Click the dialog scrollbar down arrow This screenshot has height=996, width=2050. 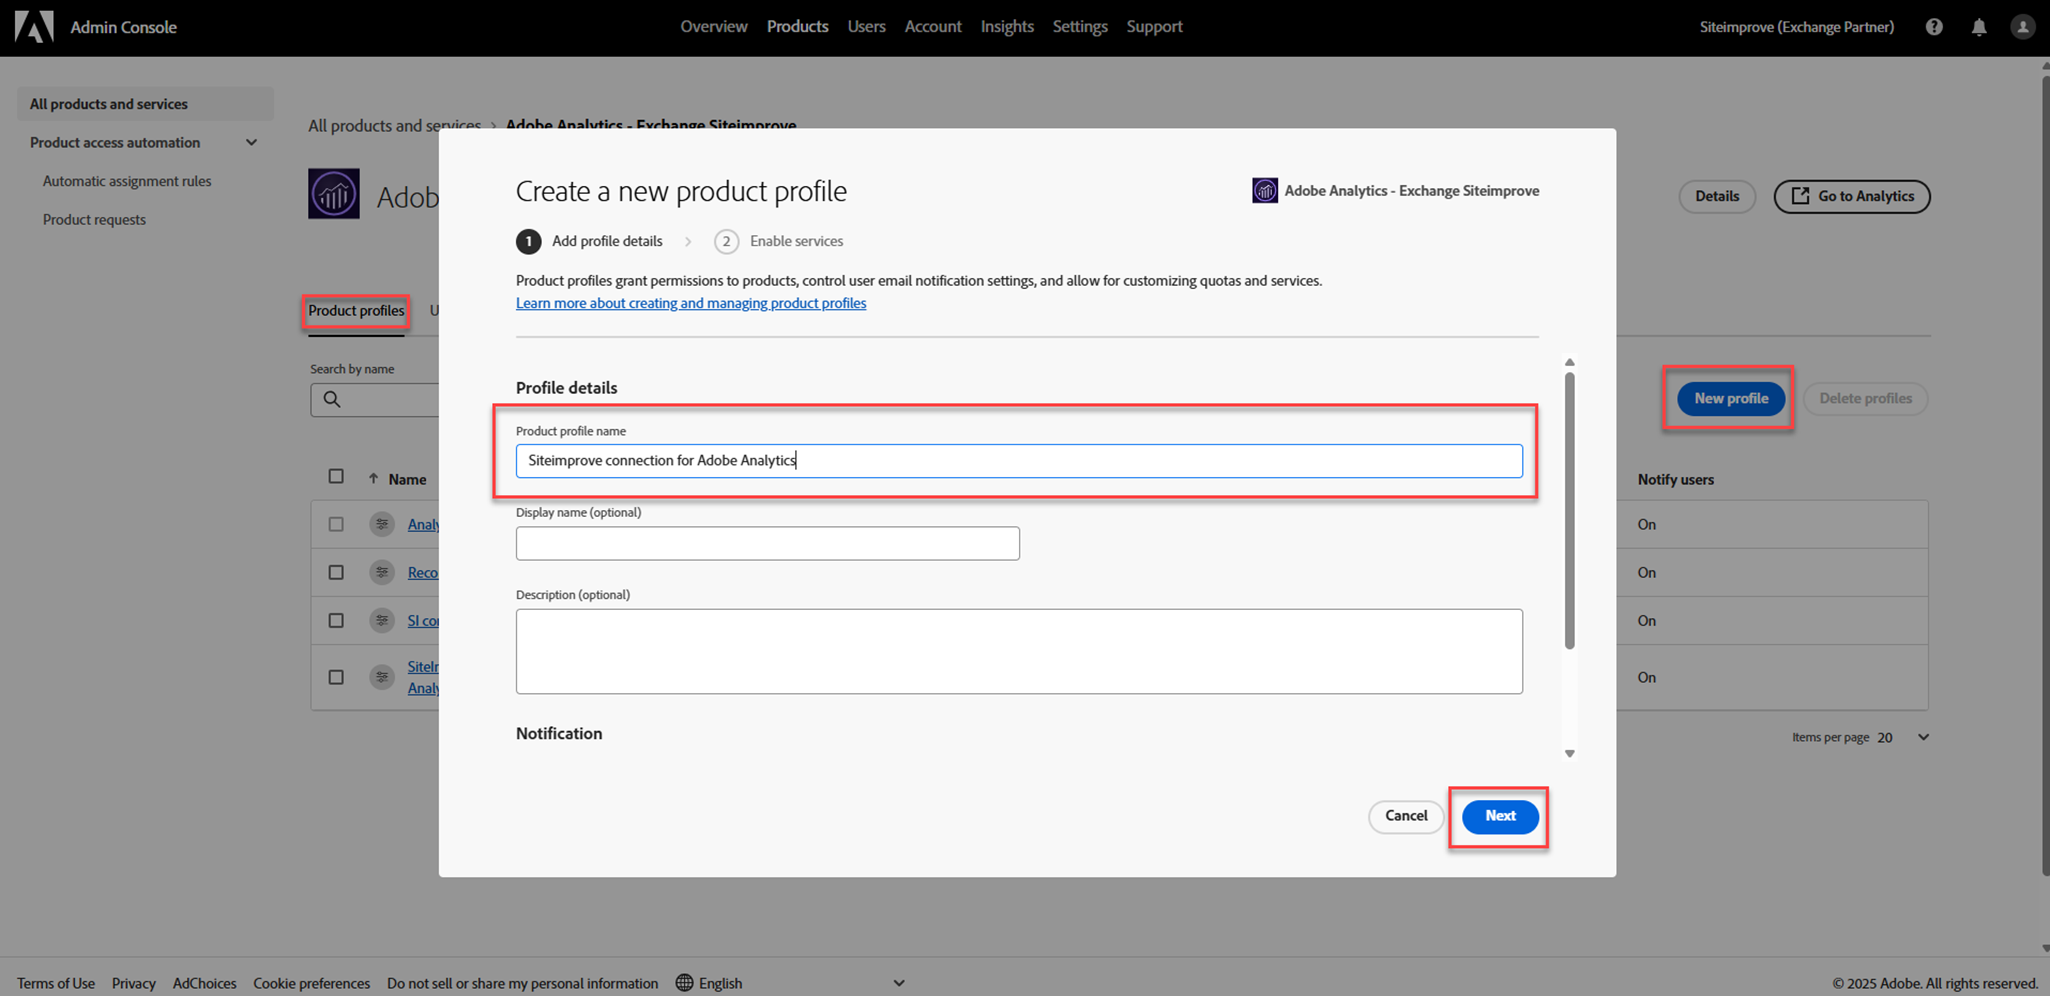[1569, 754]
